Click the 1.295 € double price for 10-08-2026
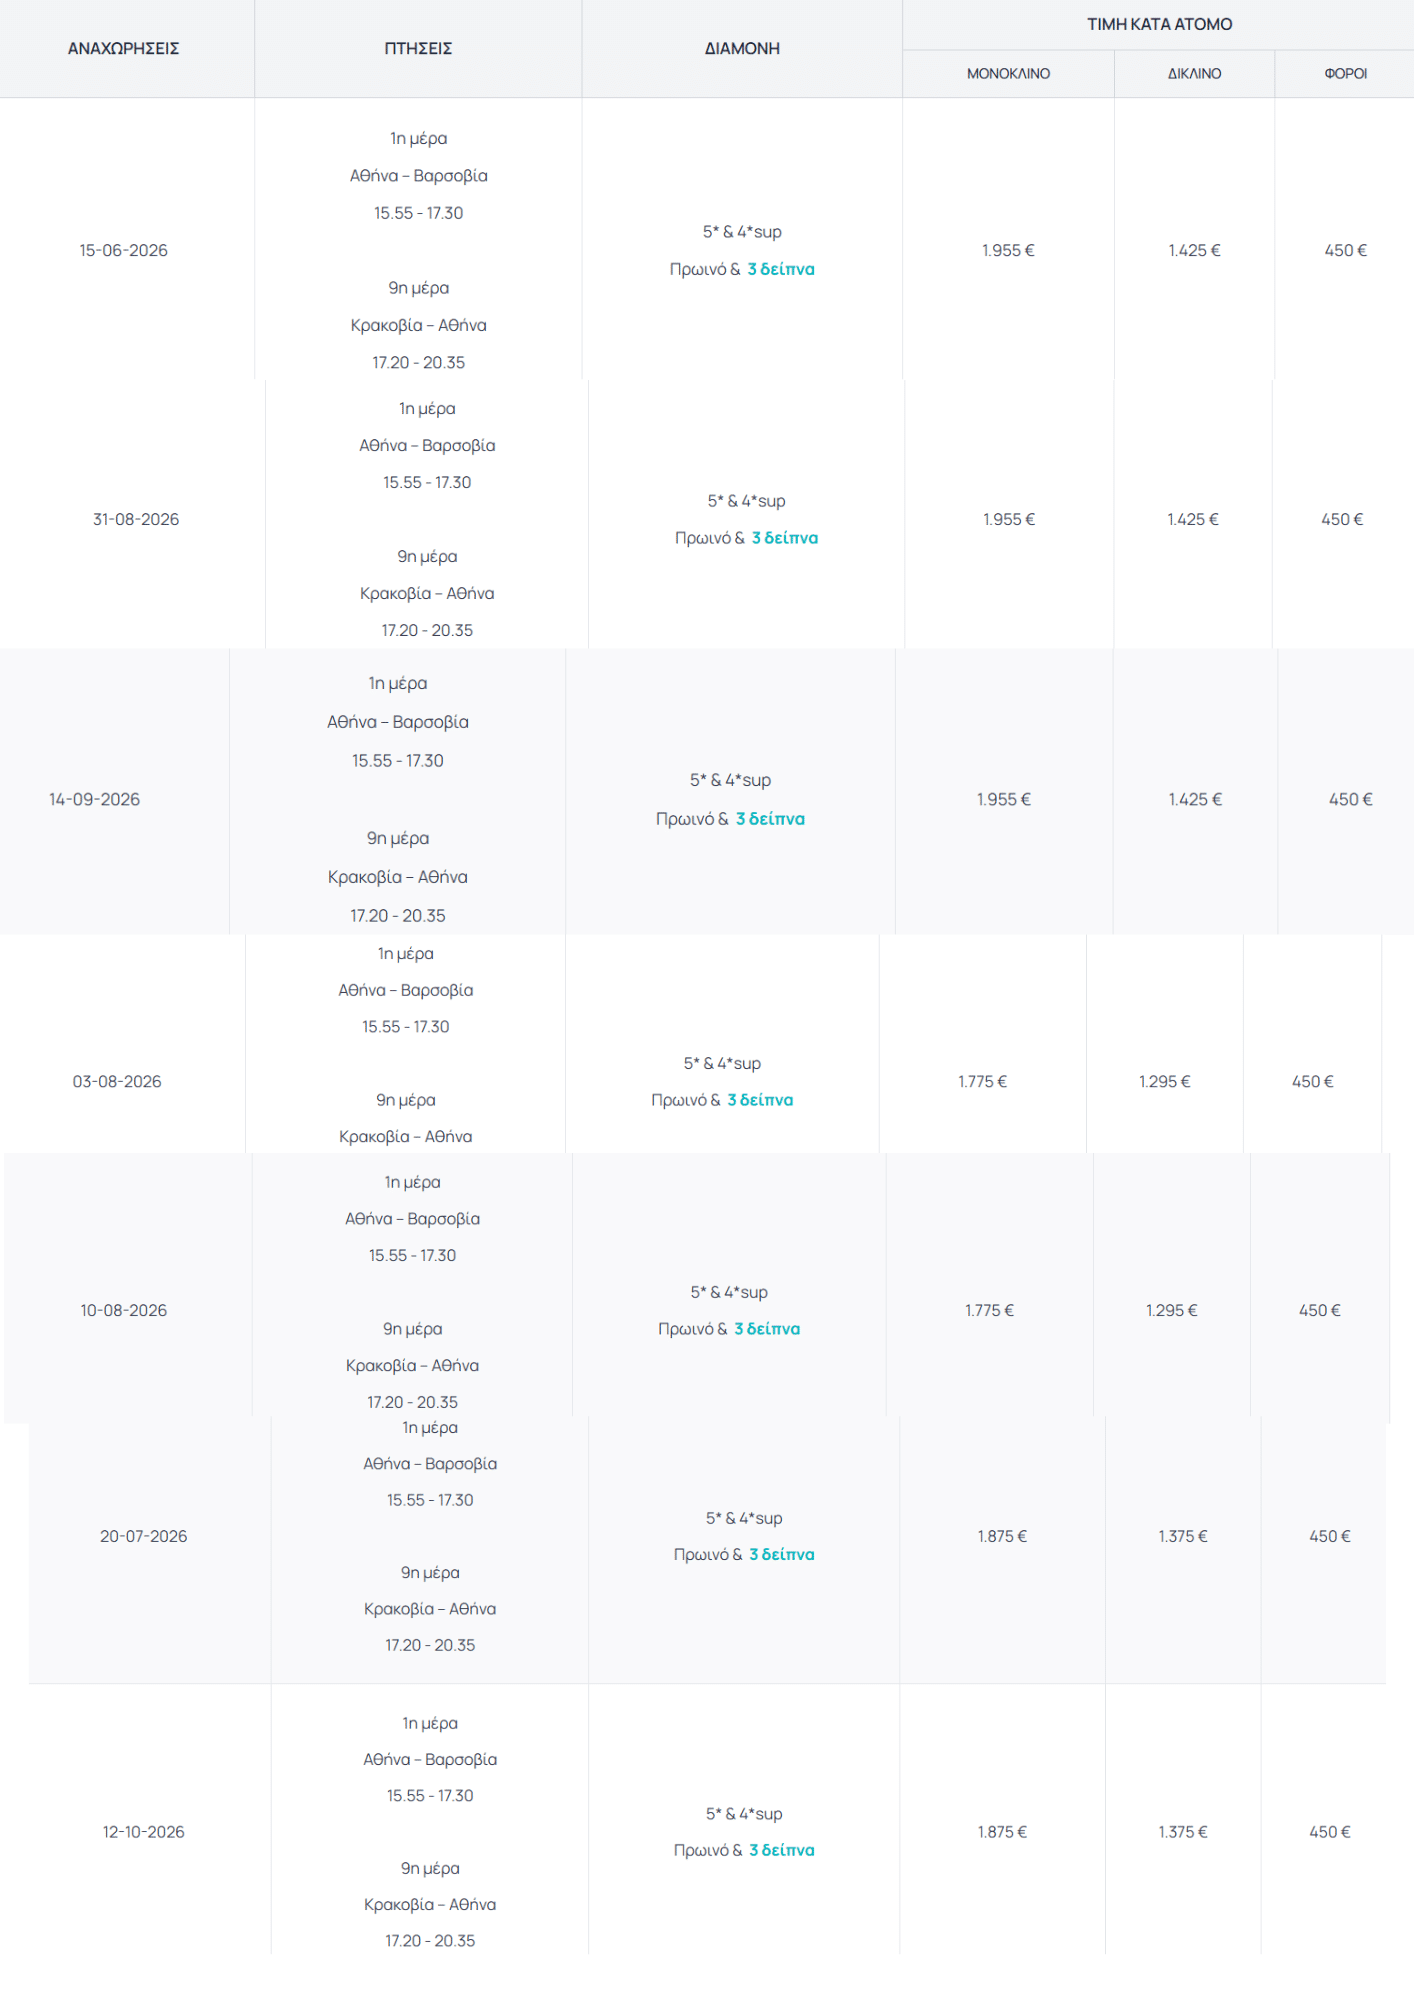The image size is (1414, 2000). [1171, 1311]
